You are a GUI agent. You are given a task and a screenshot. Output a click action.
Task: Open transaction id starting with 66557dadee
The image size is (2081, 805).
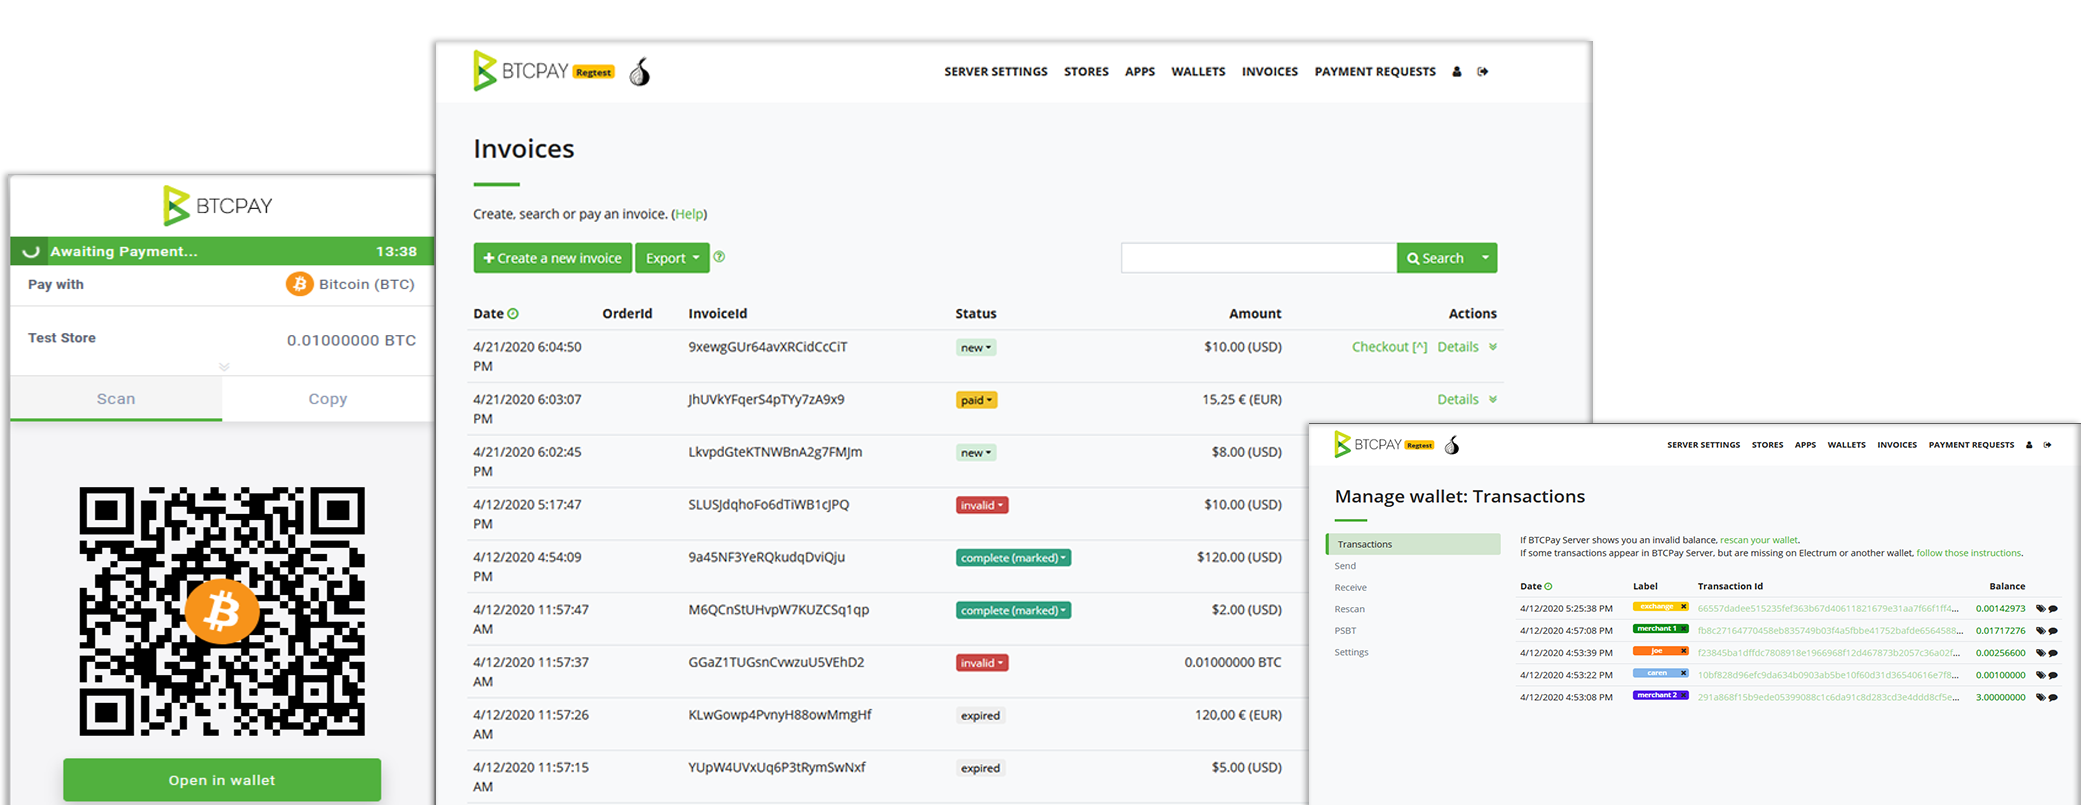click(x=1828, y=608)
